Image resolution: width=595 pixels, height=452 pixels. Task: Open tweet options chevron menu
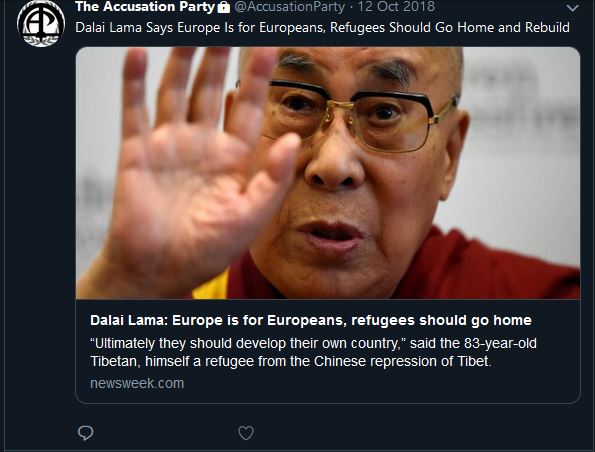(x=573, y=8)
